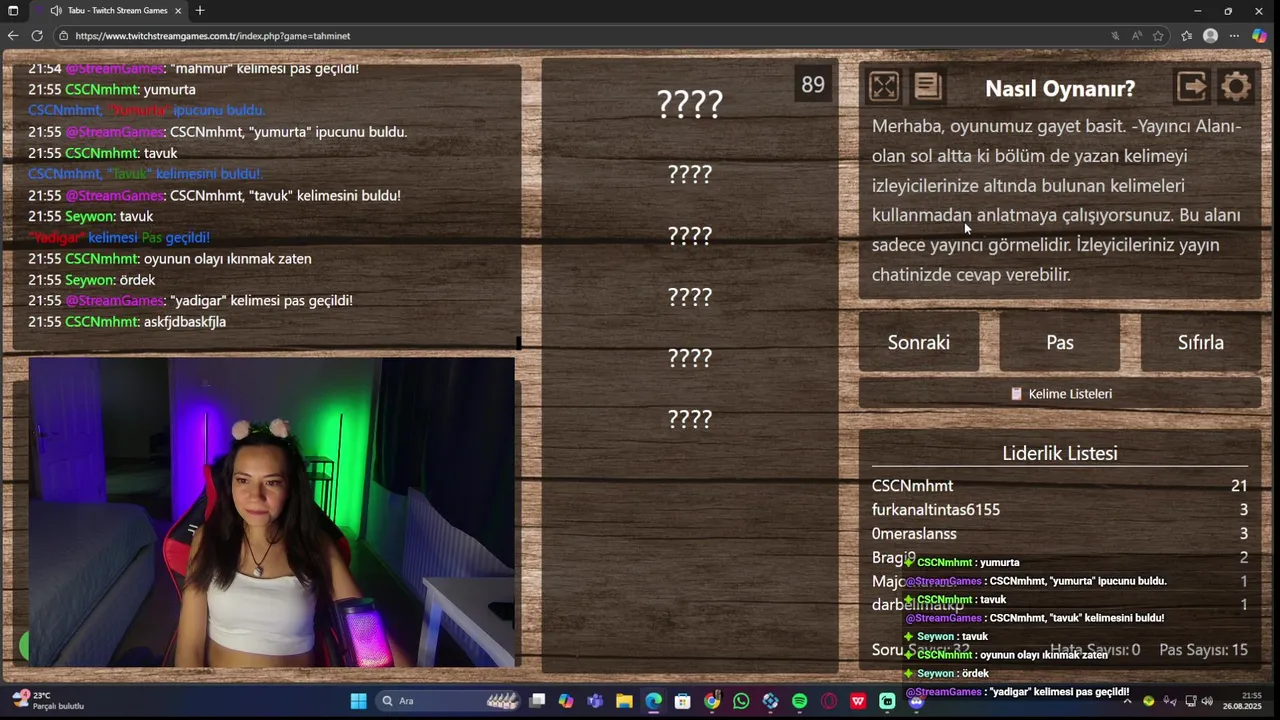Click the Pas Sayısı: 15 stat
Image resolution: width=1280 pixels, height=720 pixels.
1203,649
